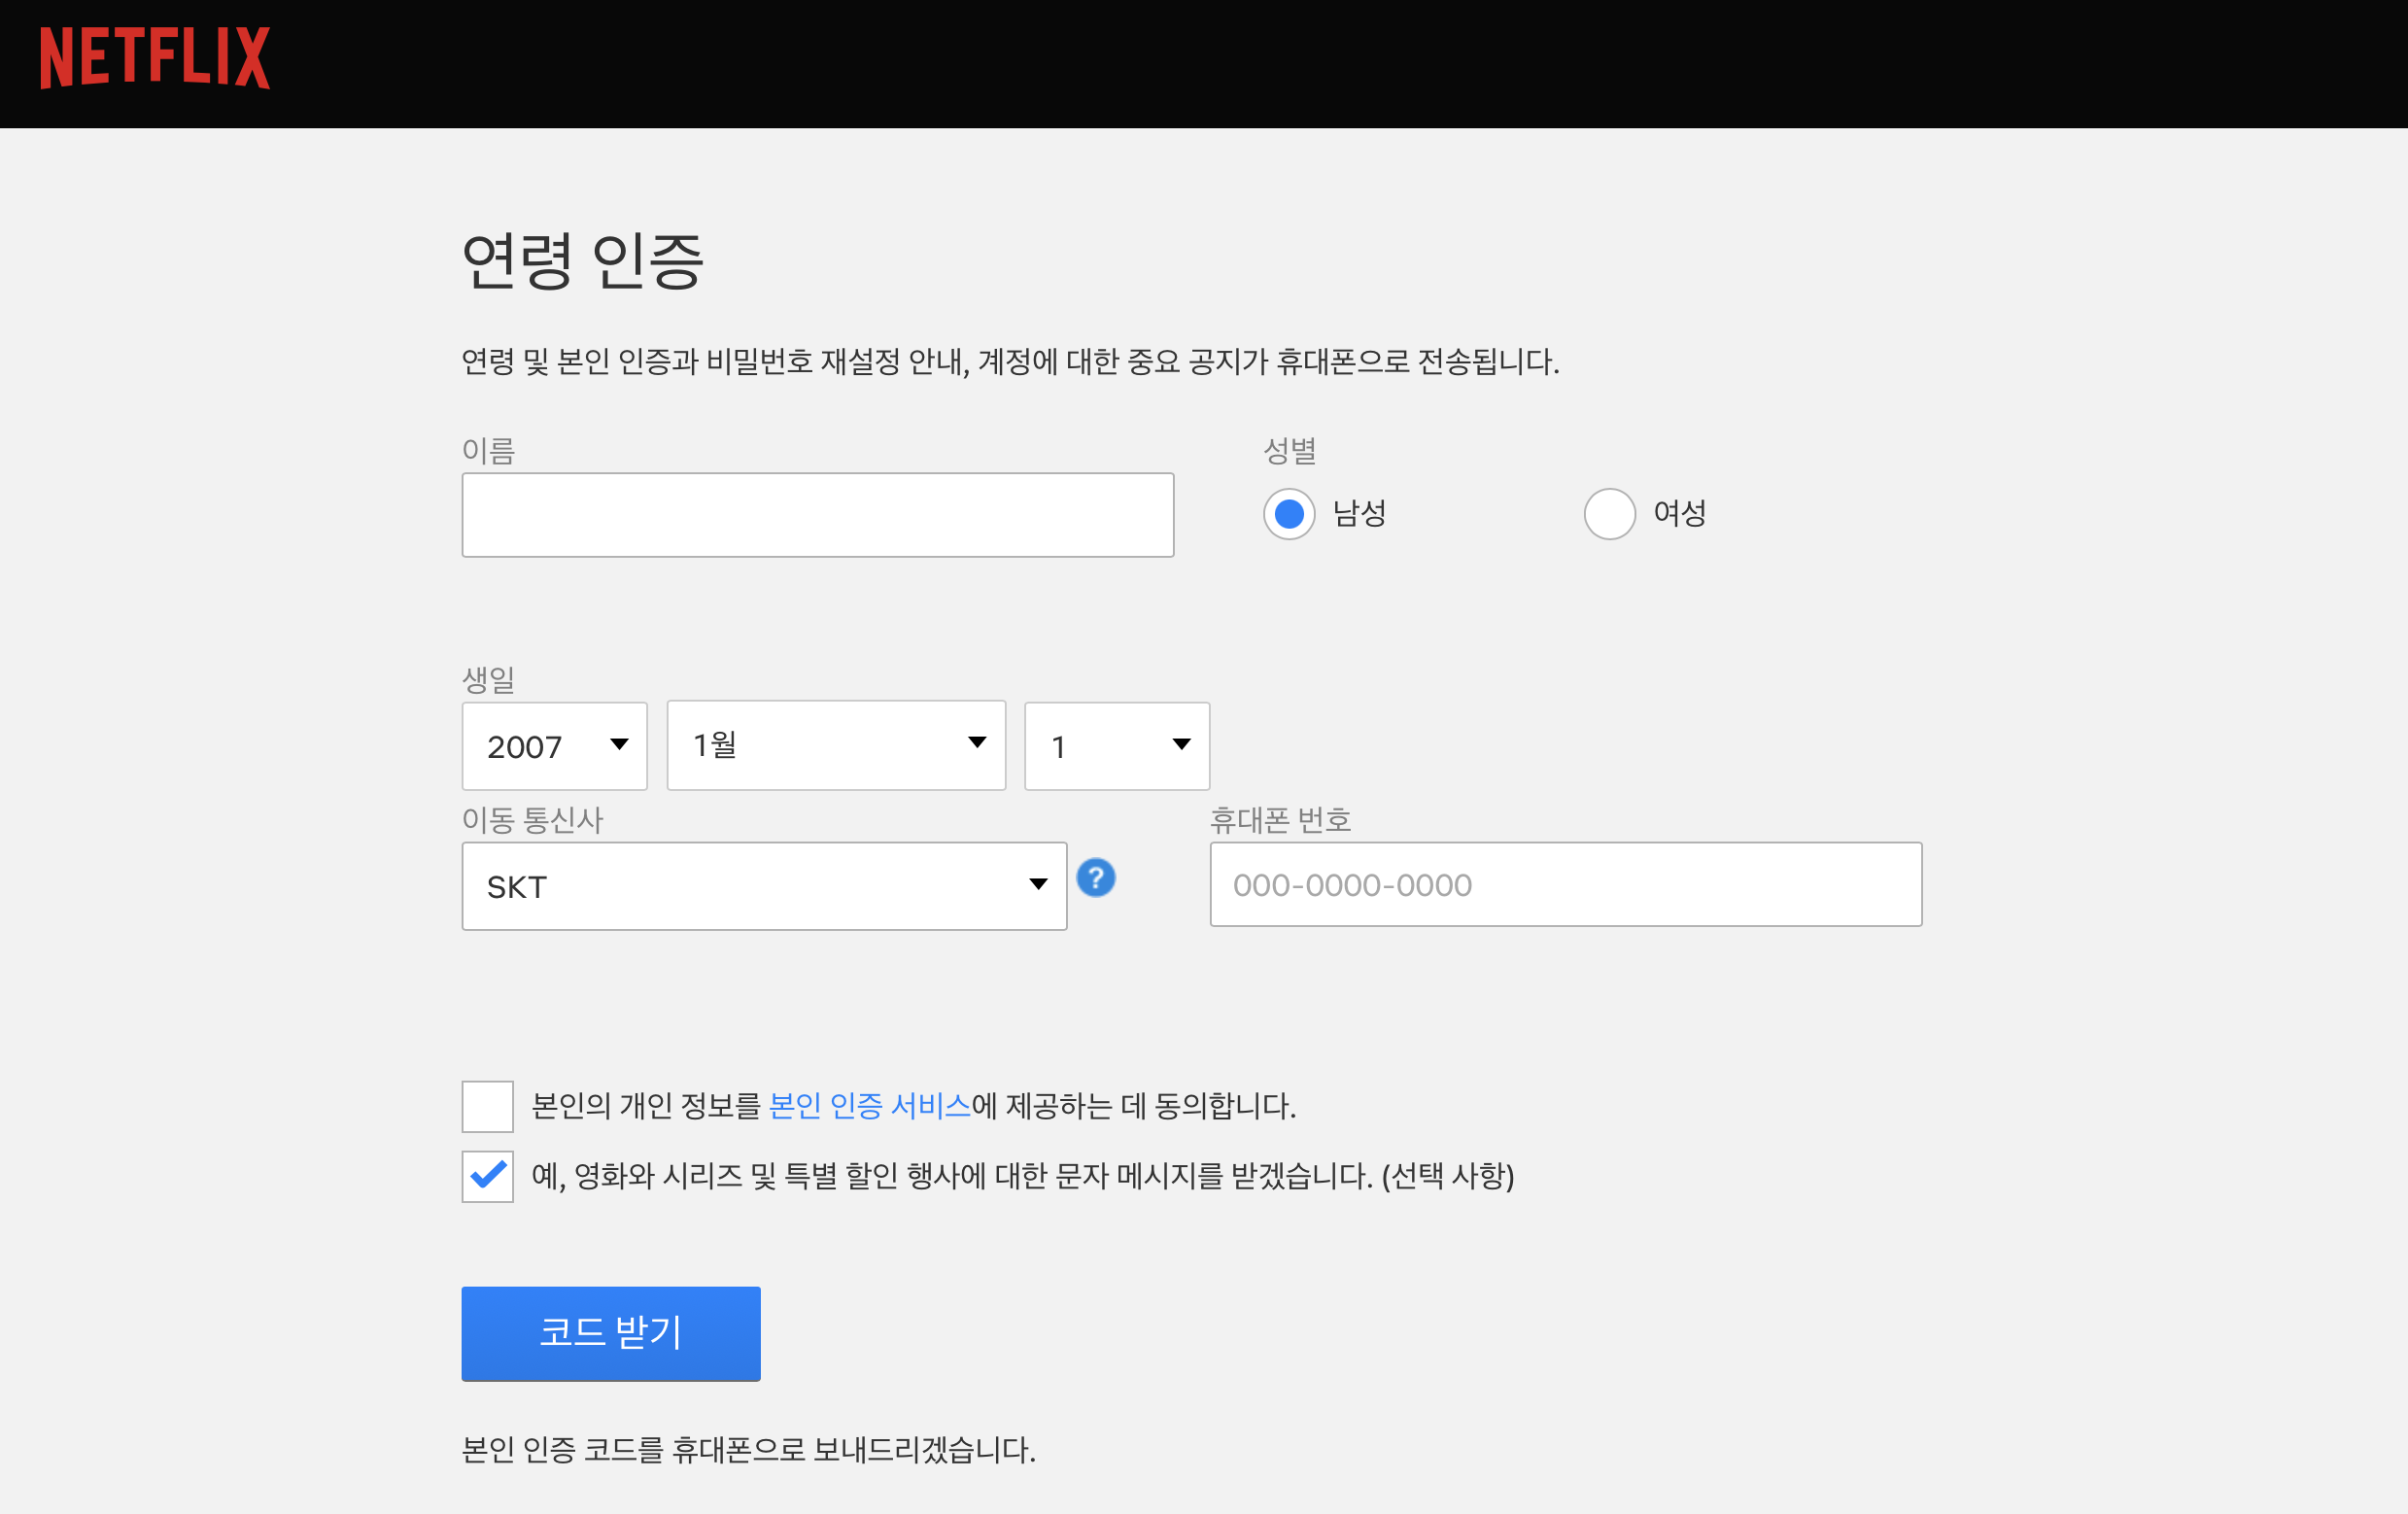Viewport: 2408px width, 1514px height.
Task: Click the text message consent sentence ending 선택 사항
Action: click(x=1023, y=1176)
